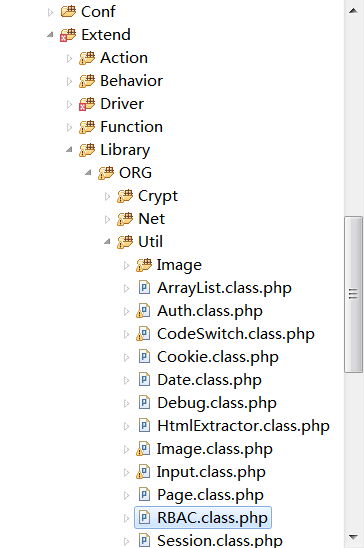Click the Action folder icon
Viewport: 364px width, 548px height.
(87, 58)
